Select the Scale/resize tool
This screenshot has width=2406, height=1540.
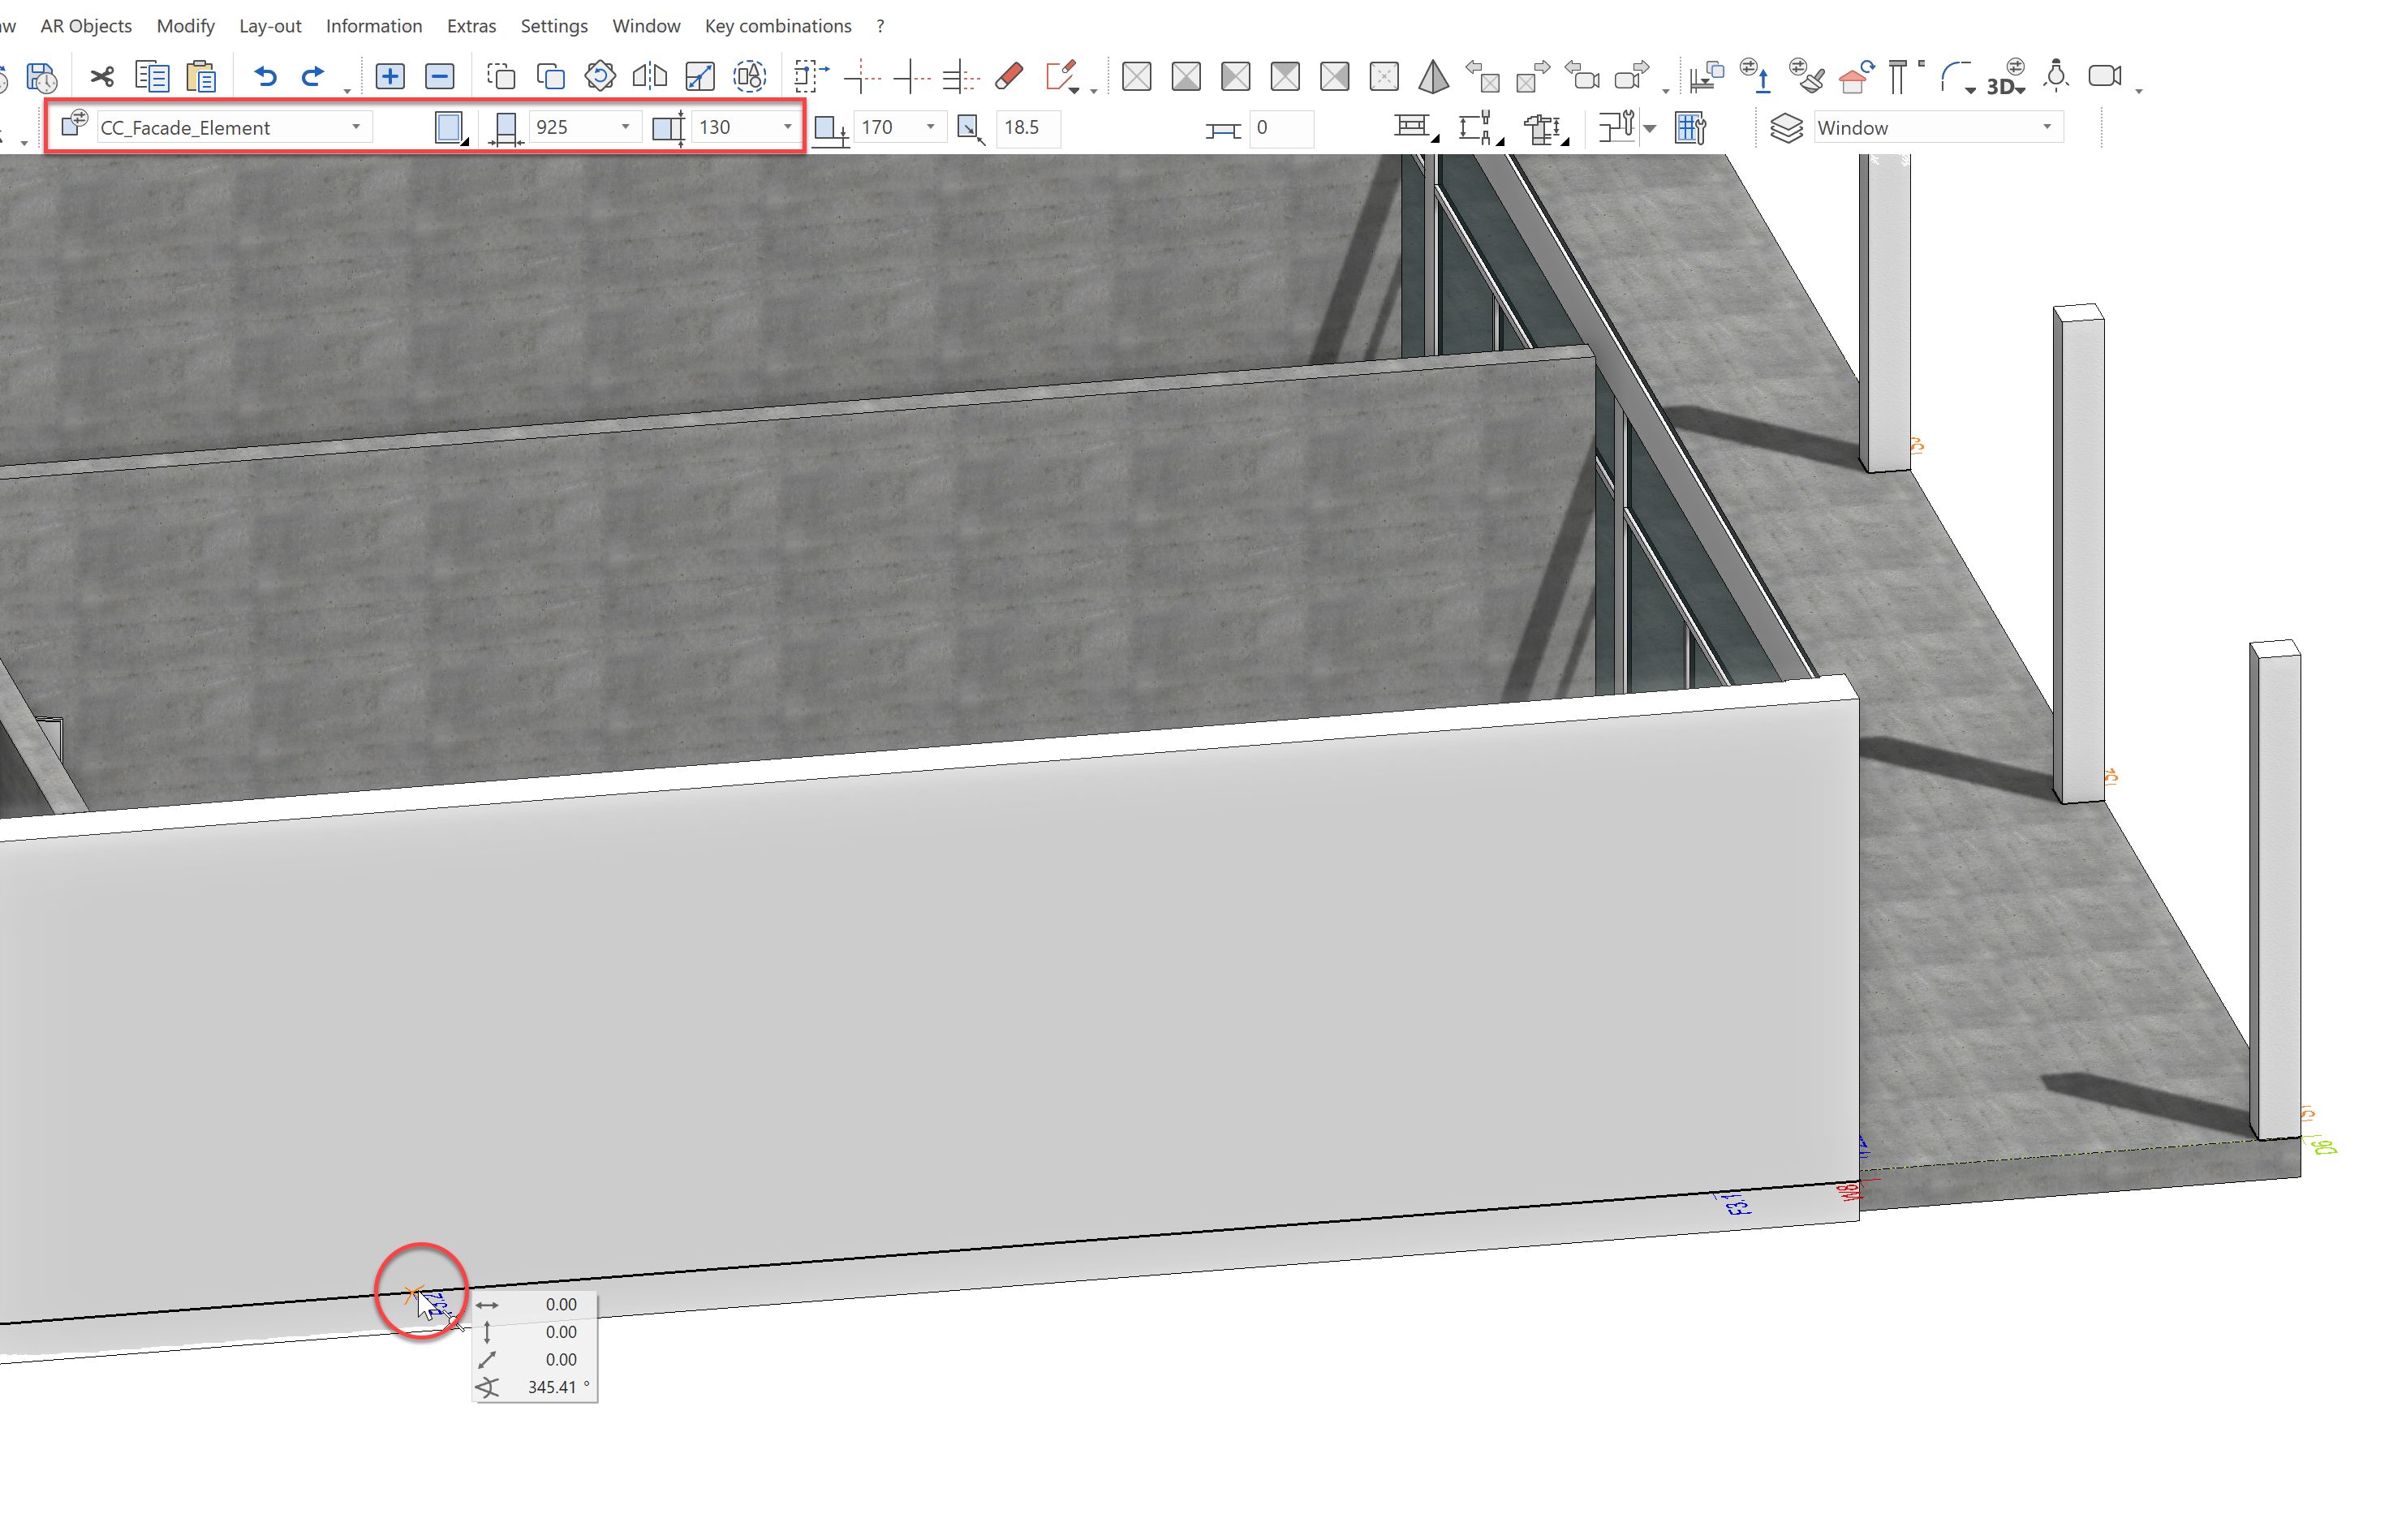tap(700, 76)
